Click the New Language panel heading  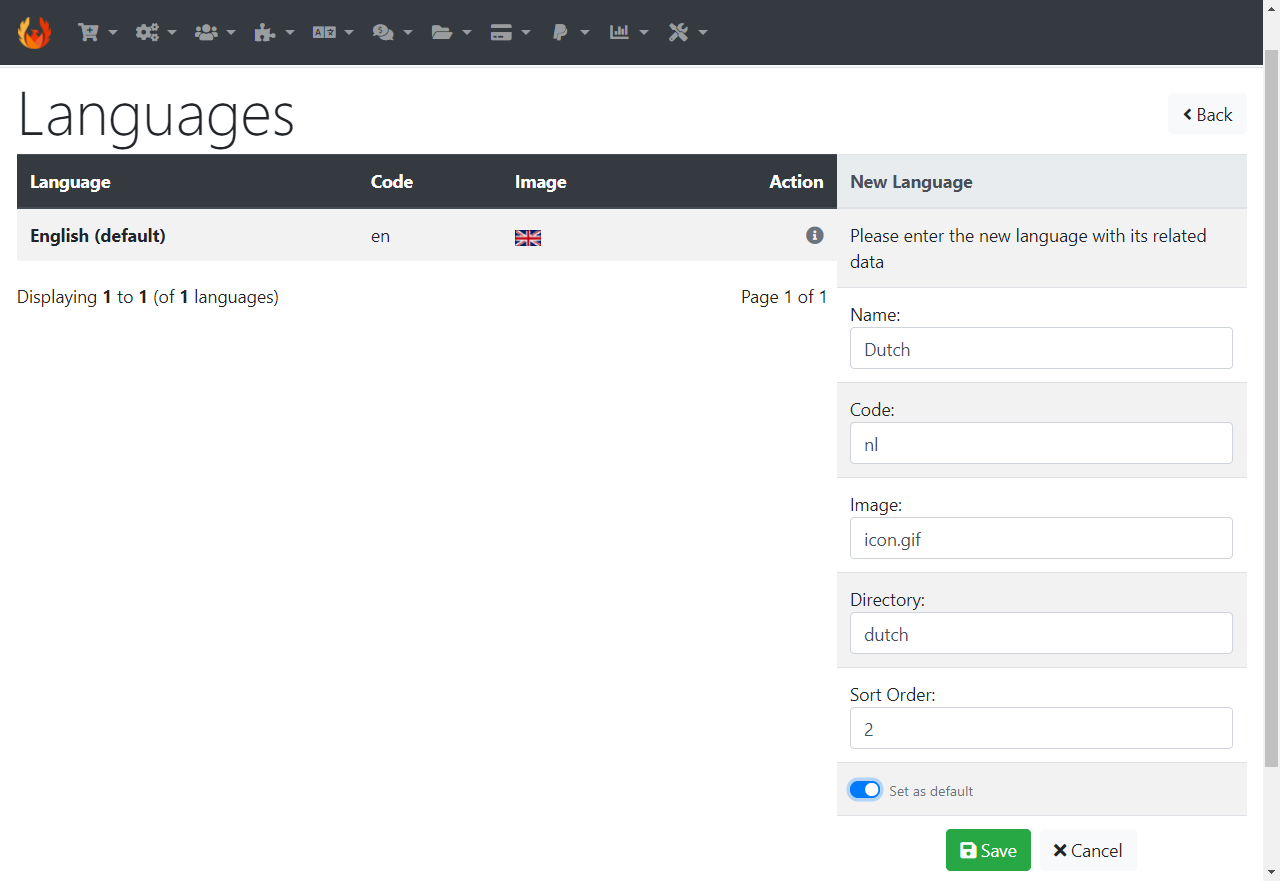[911, 182]
